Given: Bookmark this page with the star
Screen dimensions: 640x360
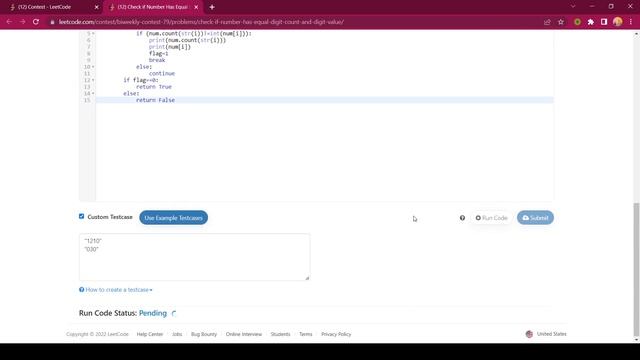Looking at the screenshot, I should pos(561,22).
